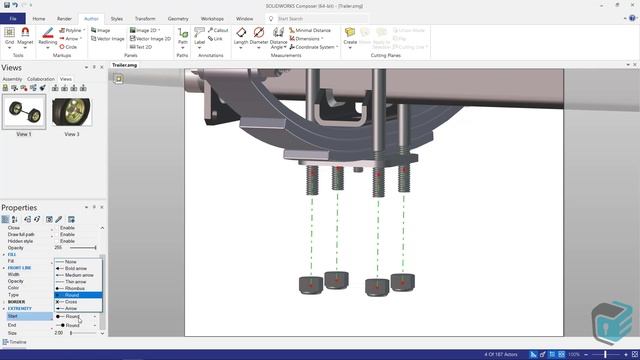This screenshot has width=640, height=360.
Task: Click the Label annotation icon
Action: 200,33
